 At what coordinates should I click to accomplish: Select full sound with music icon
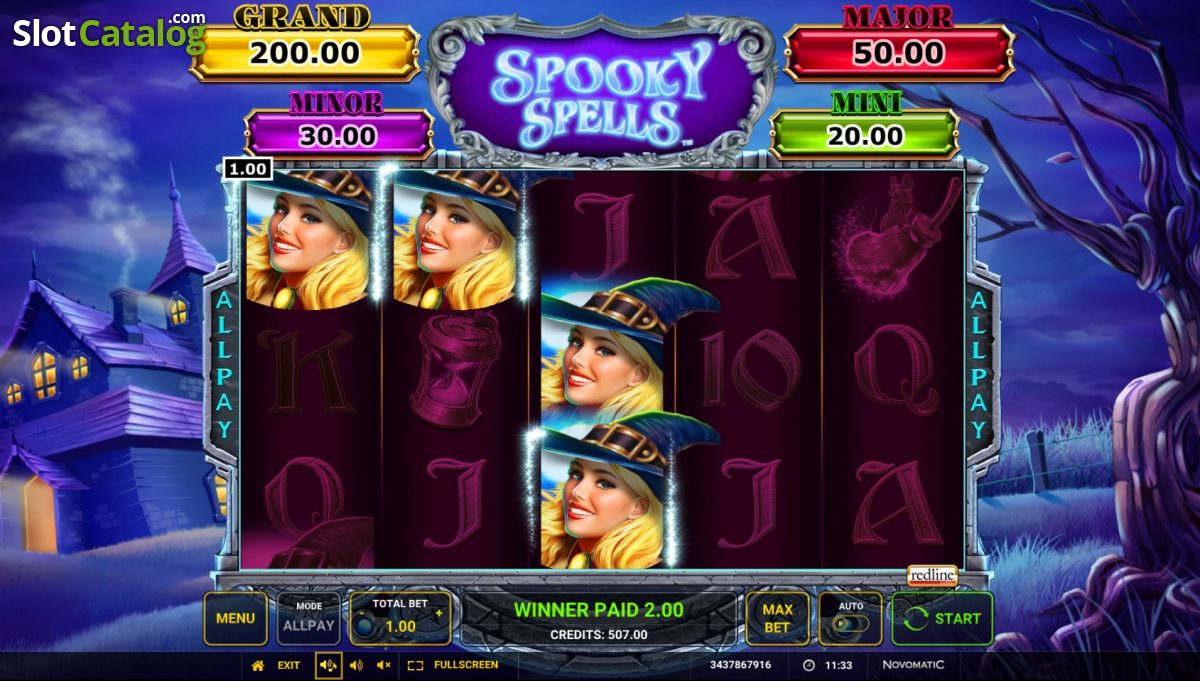tap(328, 665)
